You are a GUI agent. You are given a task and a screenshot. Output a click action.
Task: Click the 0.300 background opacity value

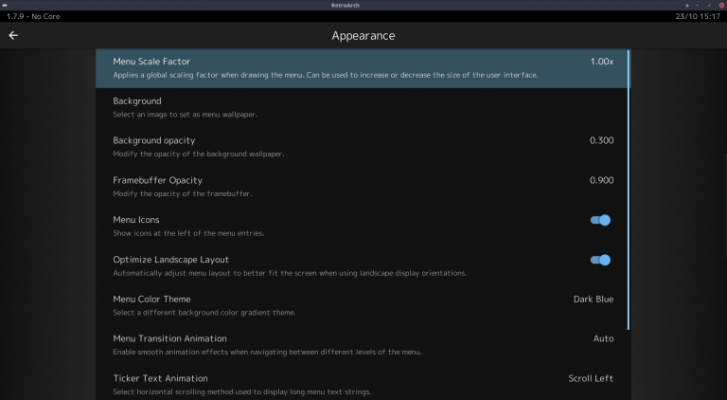click(601, 140)
